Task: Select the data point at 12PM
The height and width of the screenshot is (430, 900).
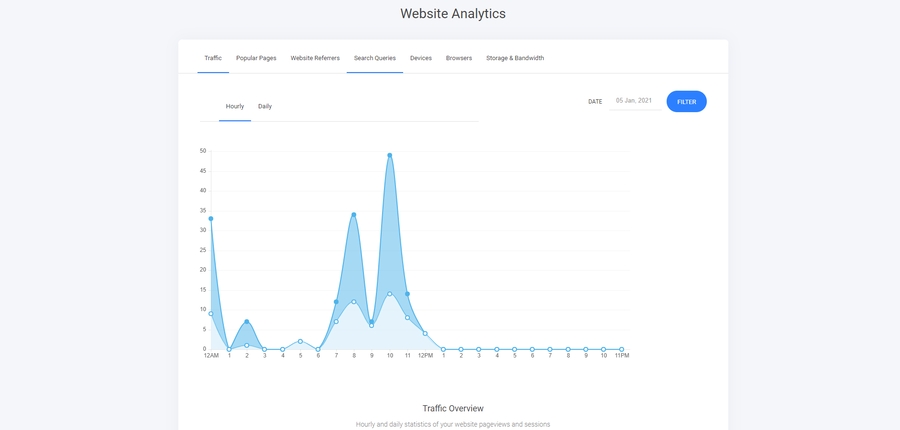Action: click(x=425, y=333)
